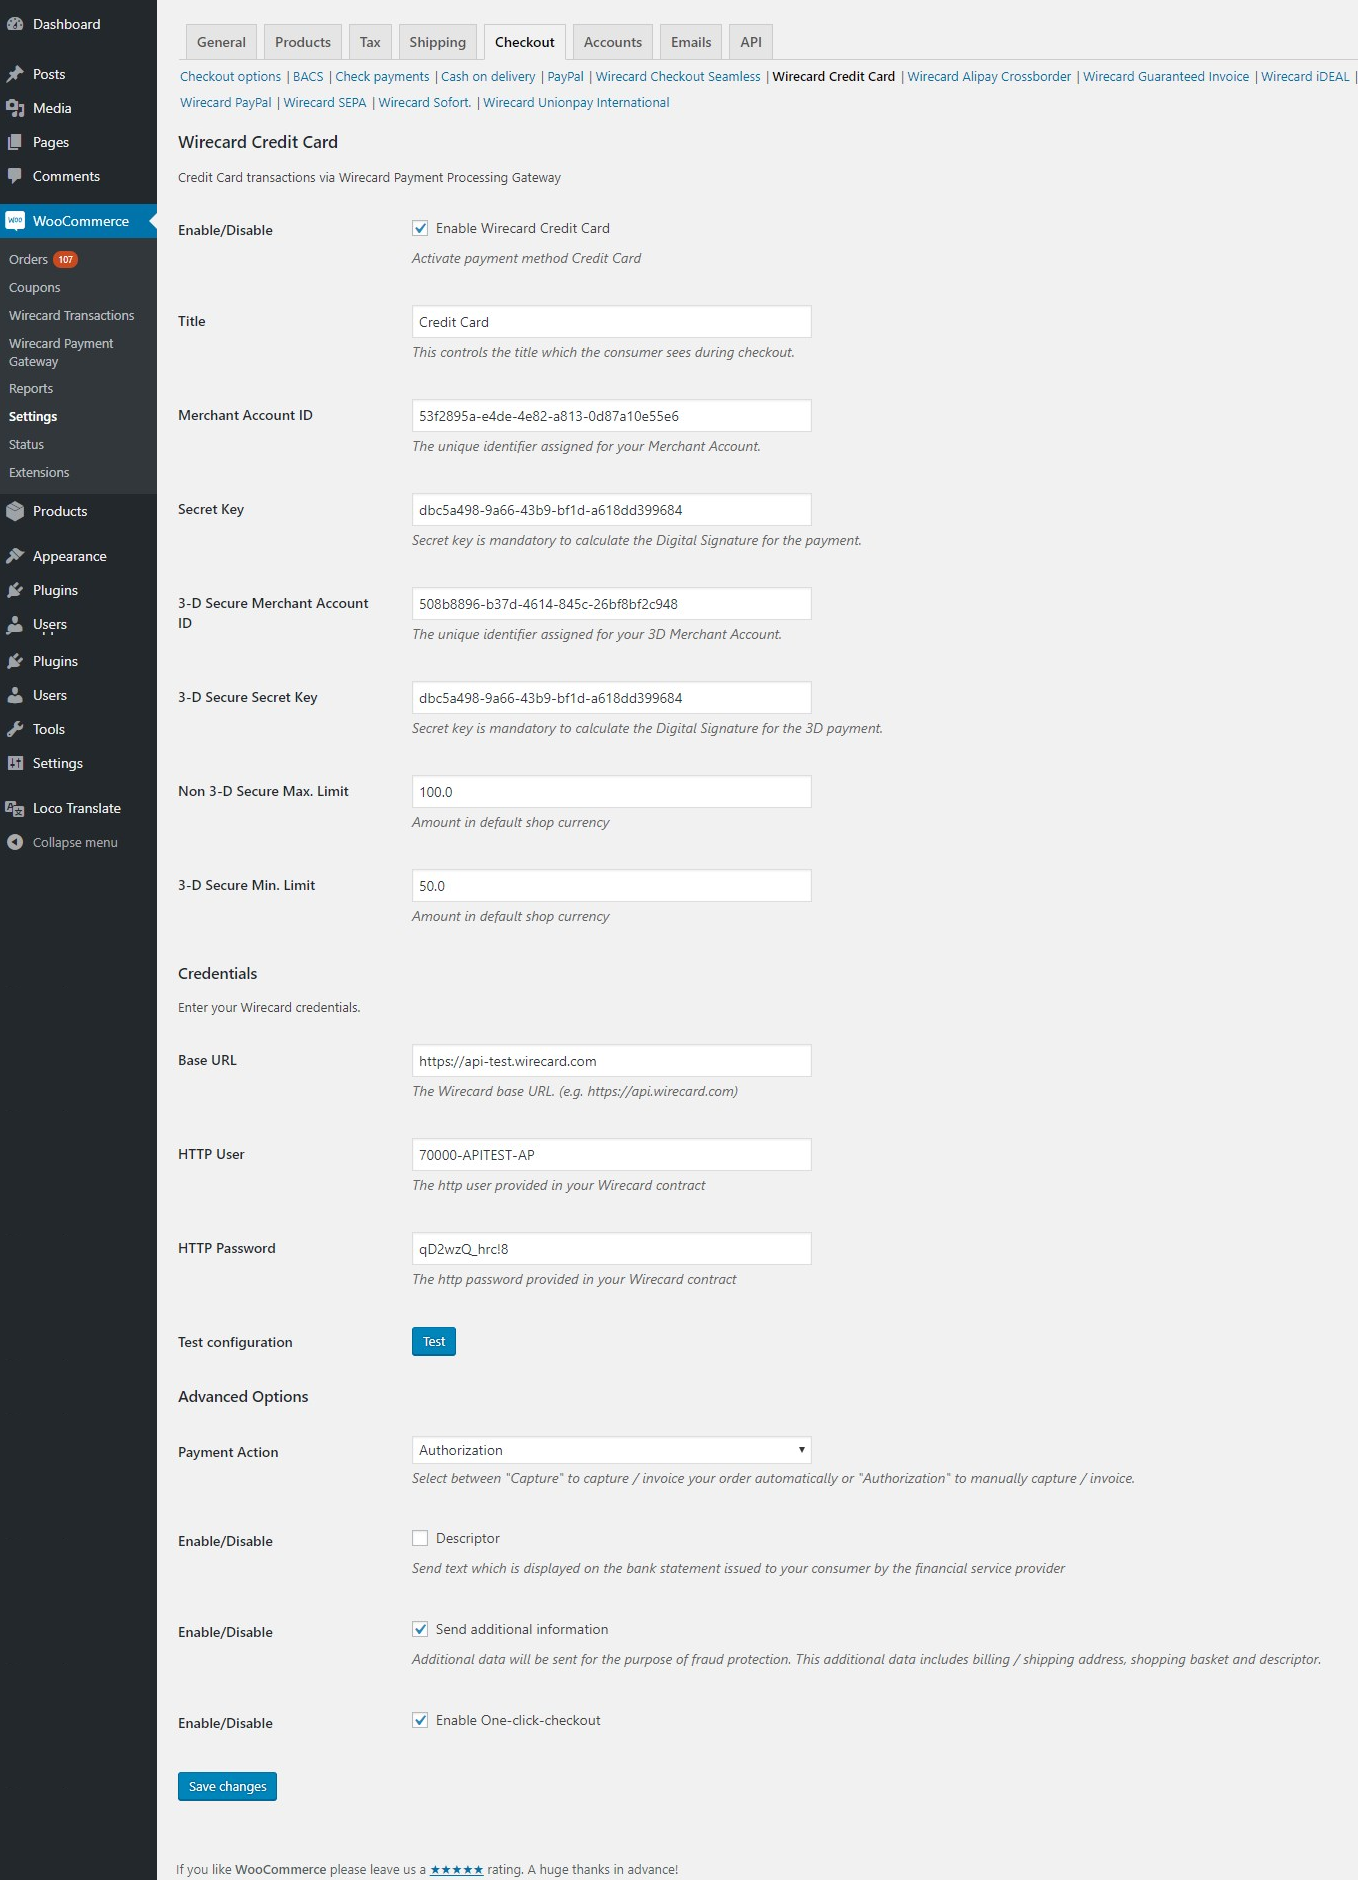This screenshot has height=1880, width=1358.
Task: Switch to the General tab
Action: pyautogui.click(x=221, y=42)
